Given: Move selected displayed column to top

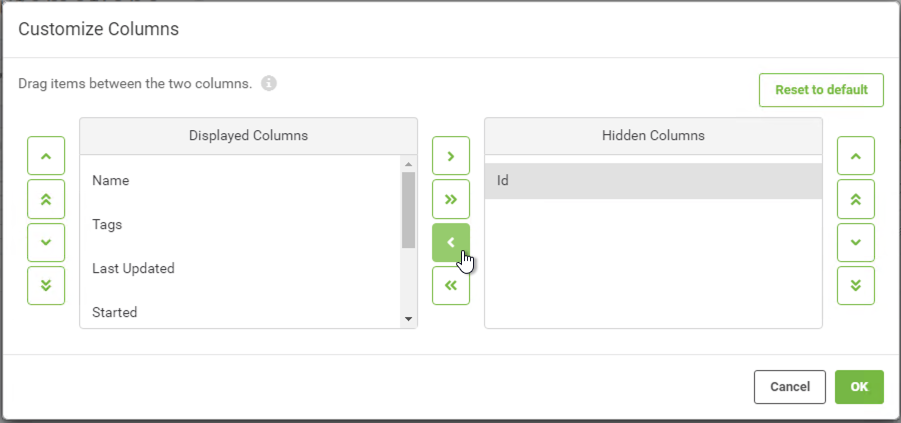Looking at the screenshot, I should [46, 199].
